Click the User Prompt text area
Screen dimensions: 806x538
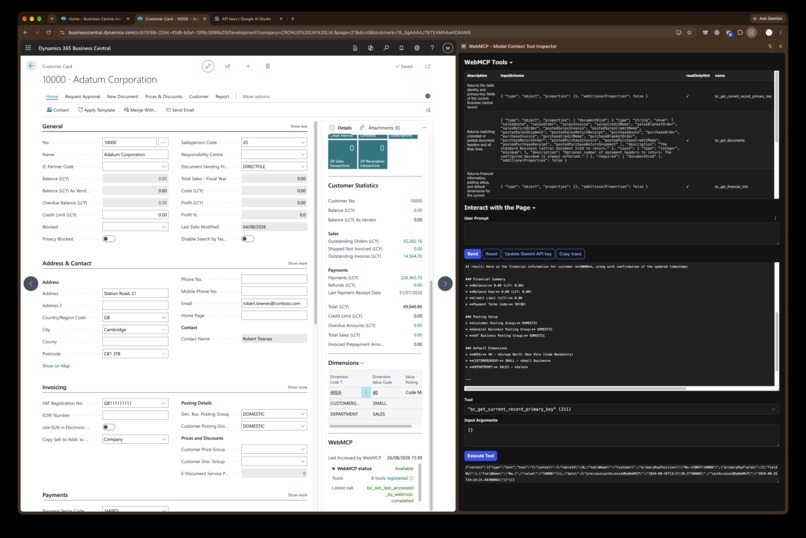[621, 234]
